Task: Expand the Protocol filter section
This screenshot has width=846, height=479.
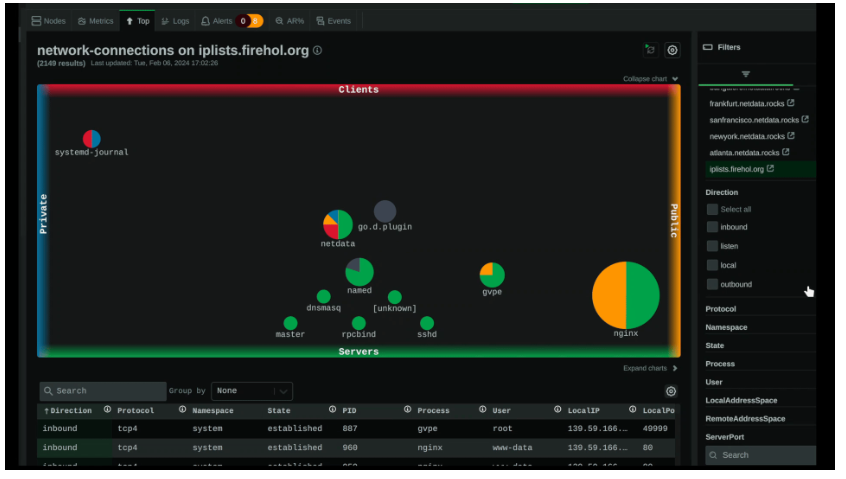Action: [721, 309]
